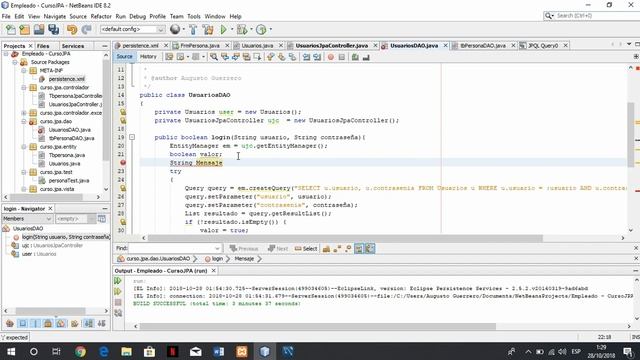Click the globe browser icon in the toolbar
The image size is (640, 360).
pyautogui.click(x=175, y=29)
